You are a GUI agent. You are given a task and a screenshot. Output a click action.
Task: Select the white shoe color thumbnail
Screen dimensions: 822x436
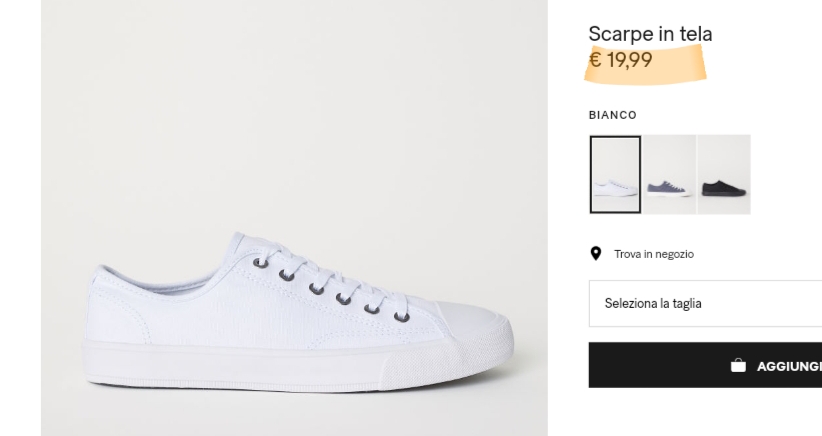click(615, 175)
